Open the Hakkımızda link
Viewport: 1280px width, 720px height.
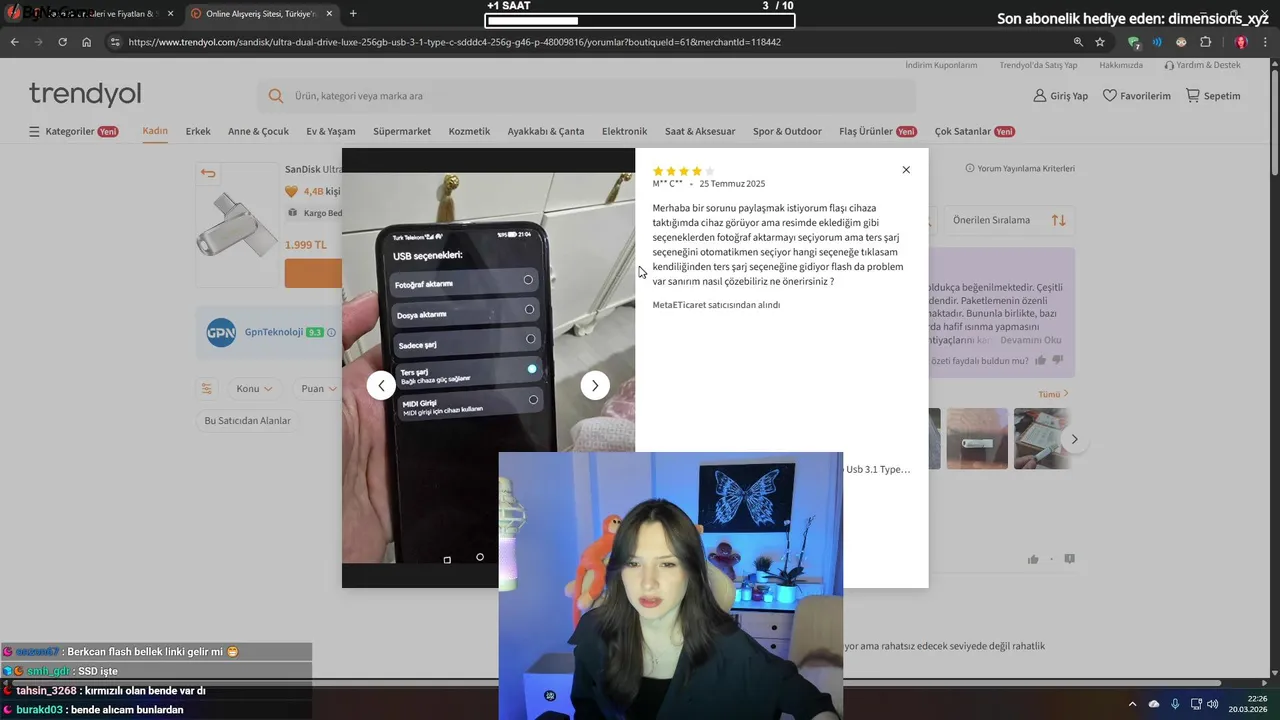tap(1121, 65)
